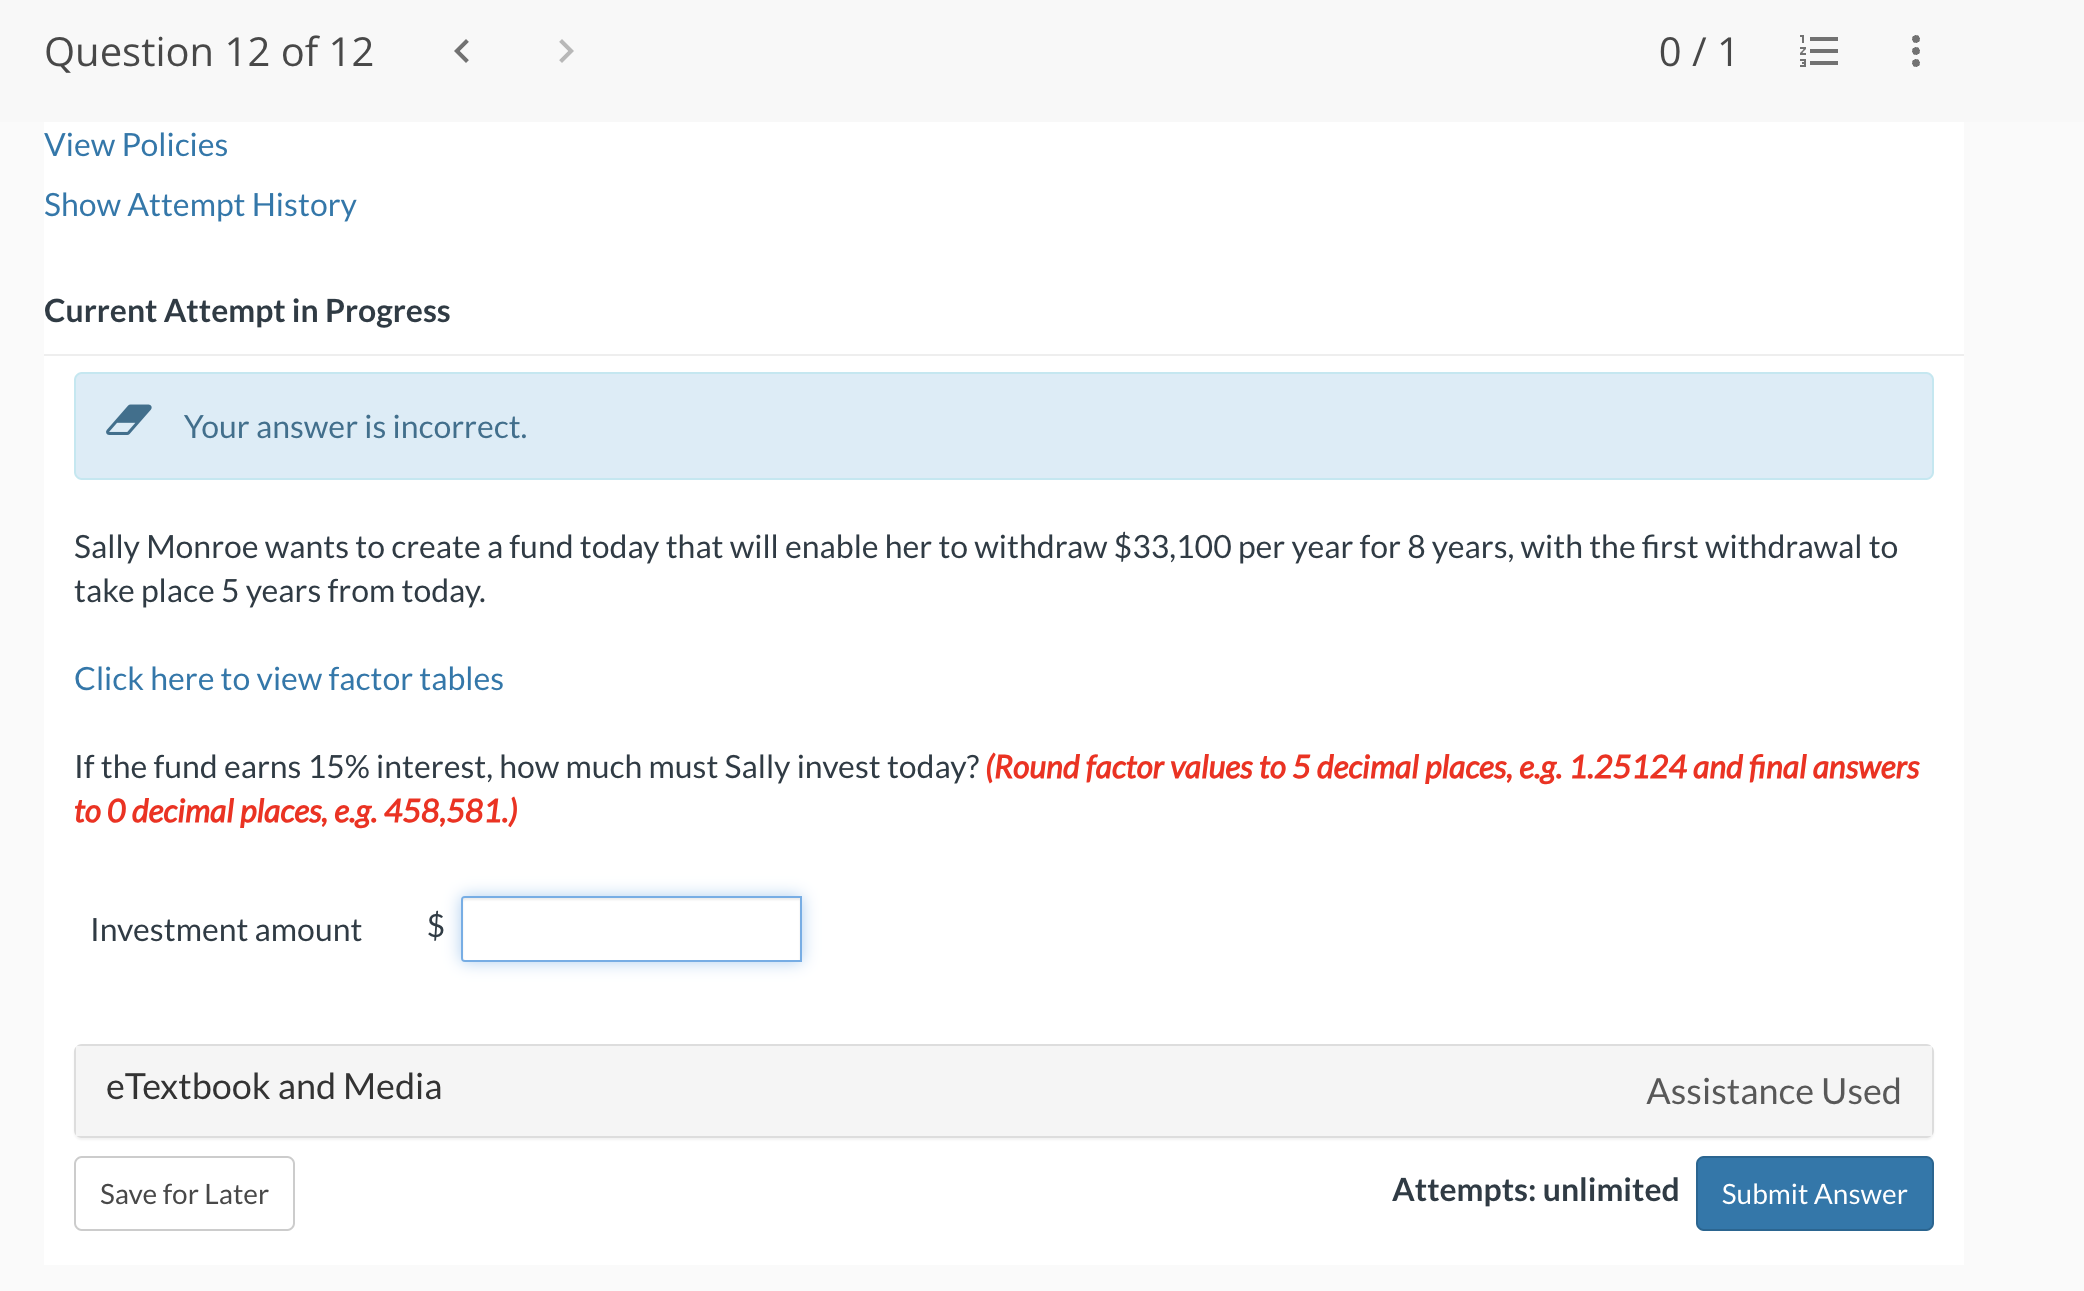Click the Investment amount label

(x=226, y=930)
